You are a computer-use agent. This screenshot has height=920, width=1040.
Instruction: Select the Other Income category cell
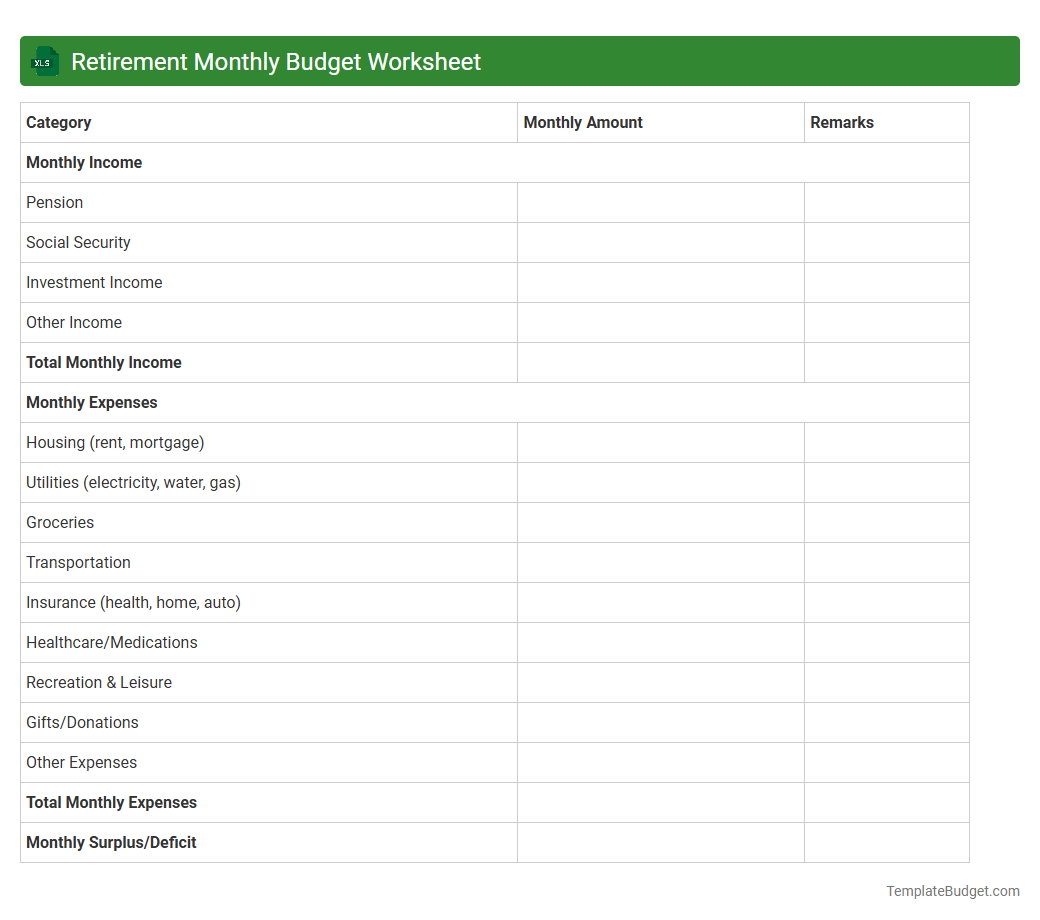tap(74, 322)
